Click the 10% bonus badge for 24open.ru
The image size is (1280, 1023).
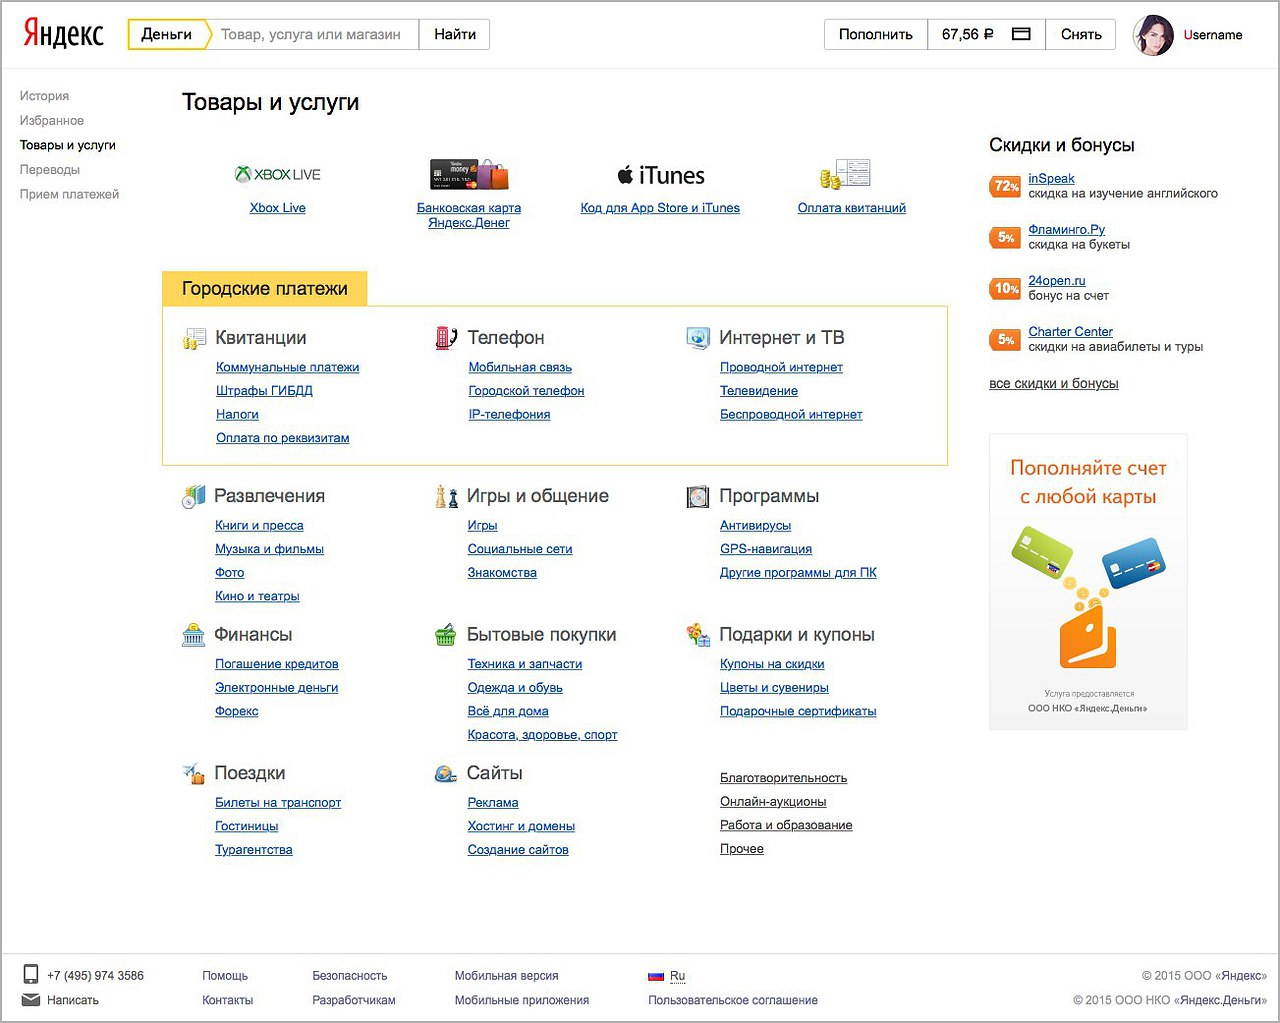coord(1005,288)
